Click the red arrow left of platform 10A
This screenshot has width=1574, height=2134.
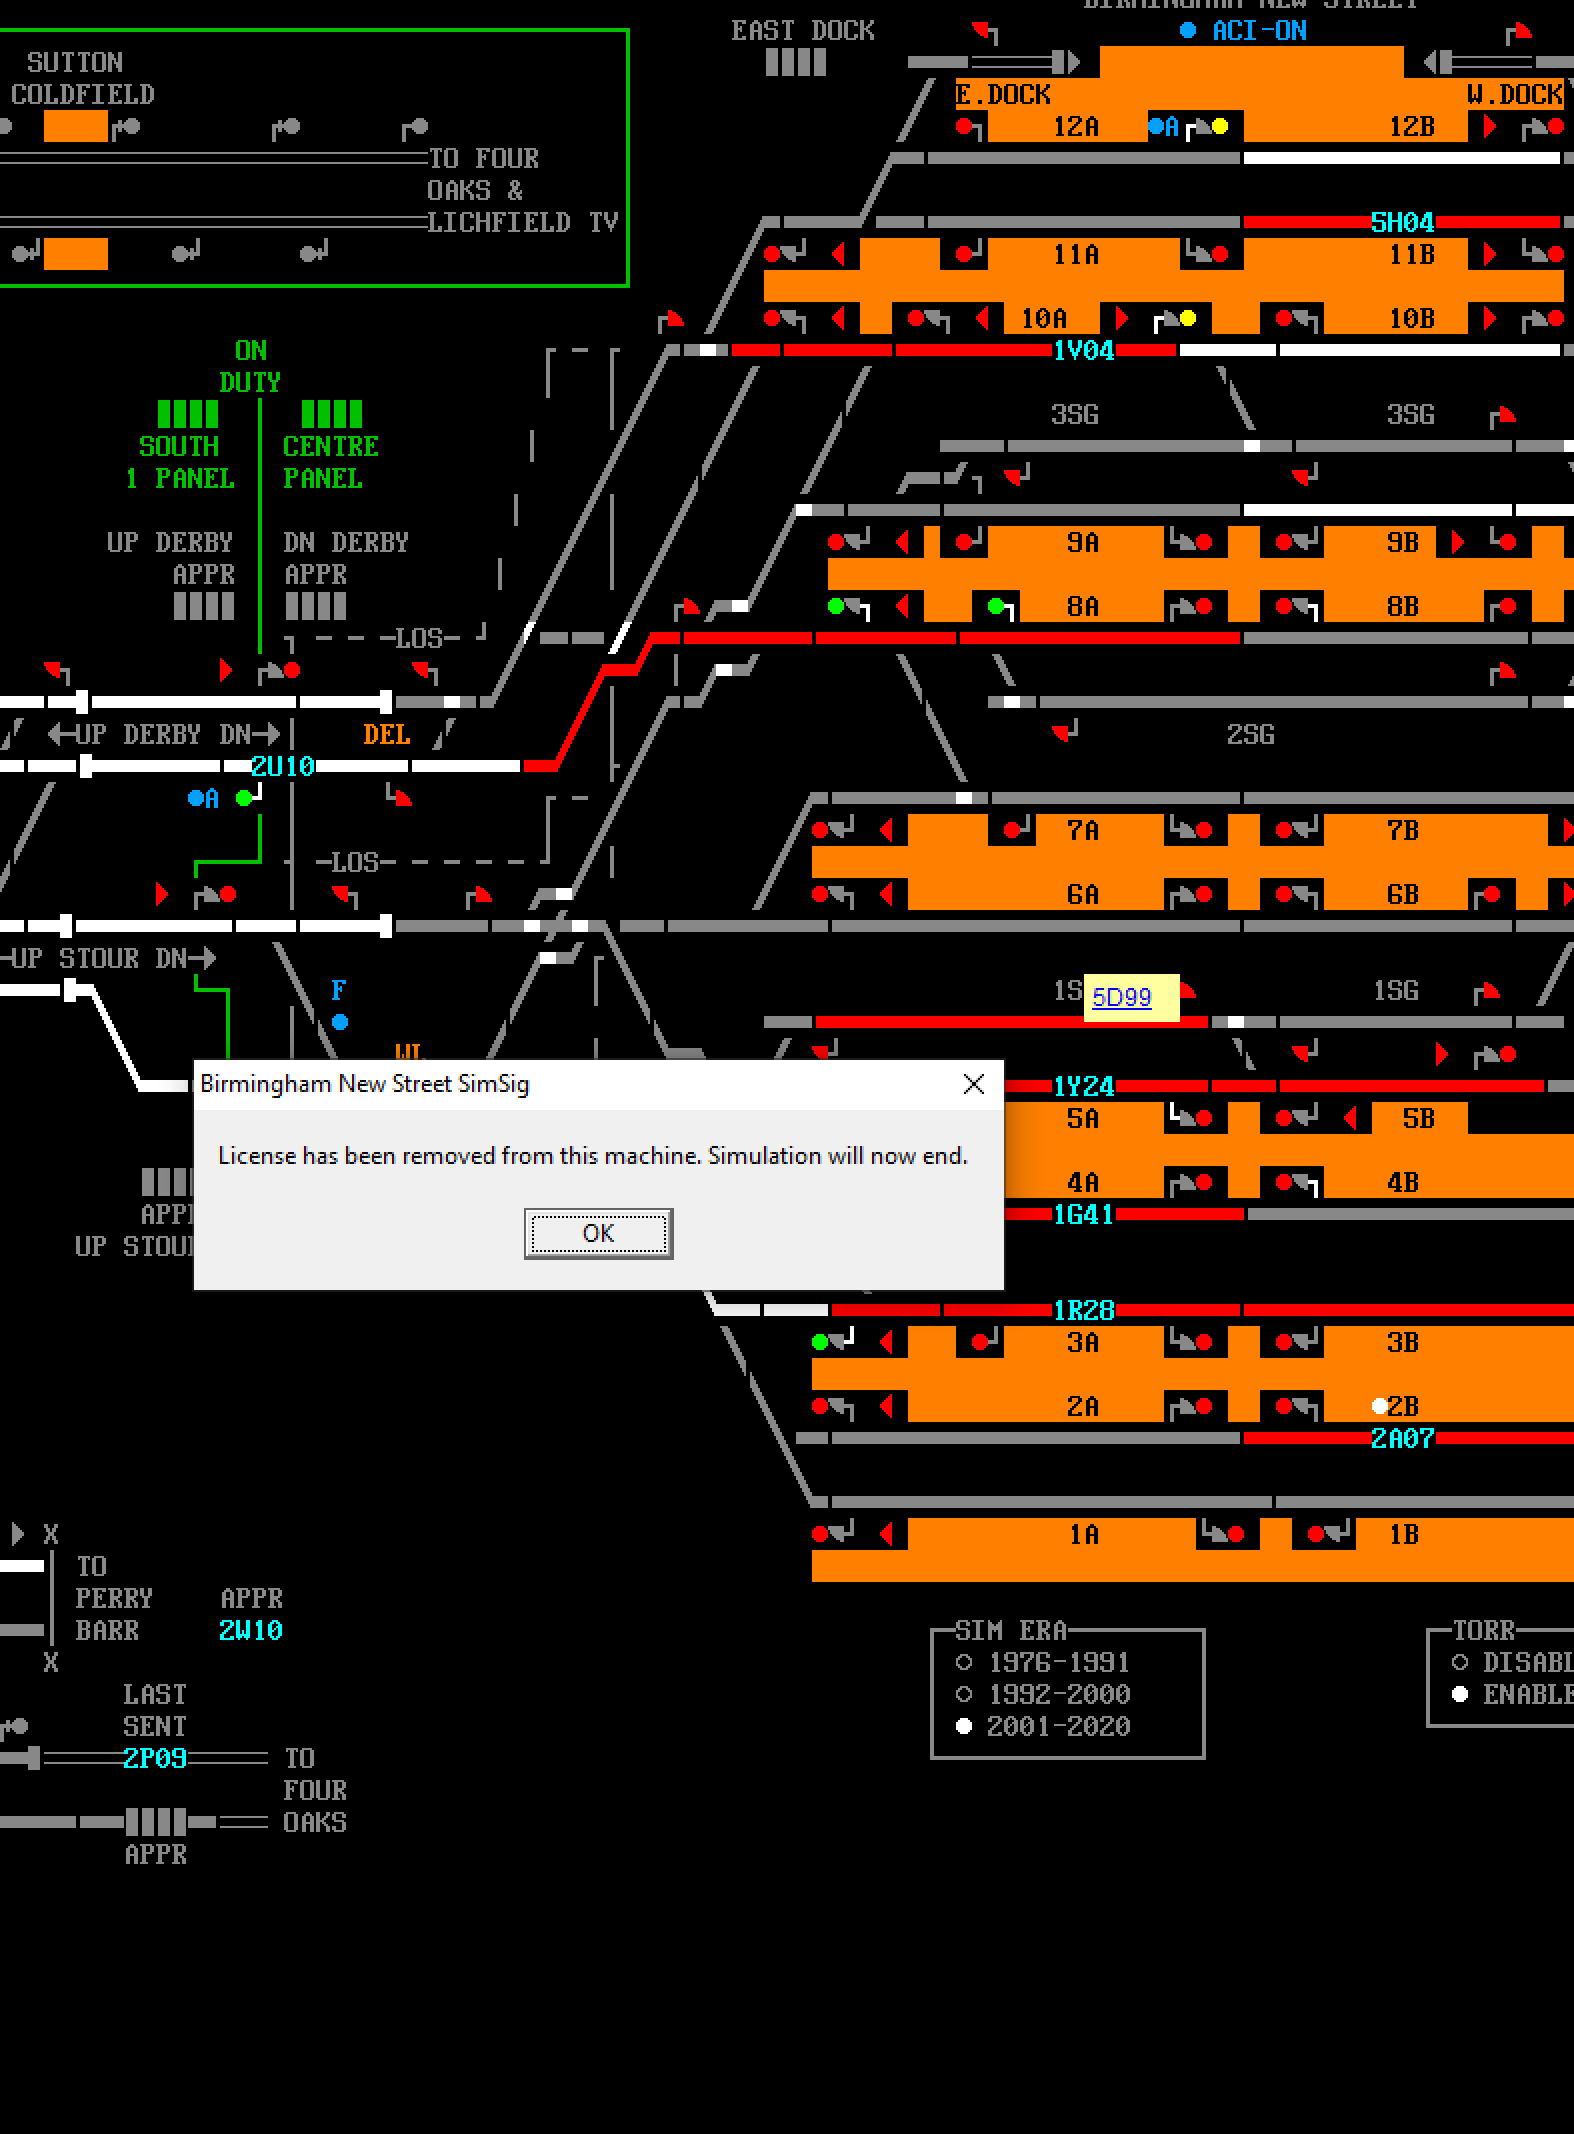point(983,318)
